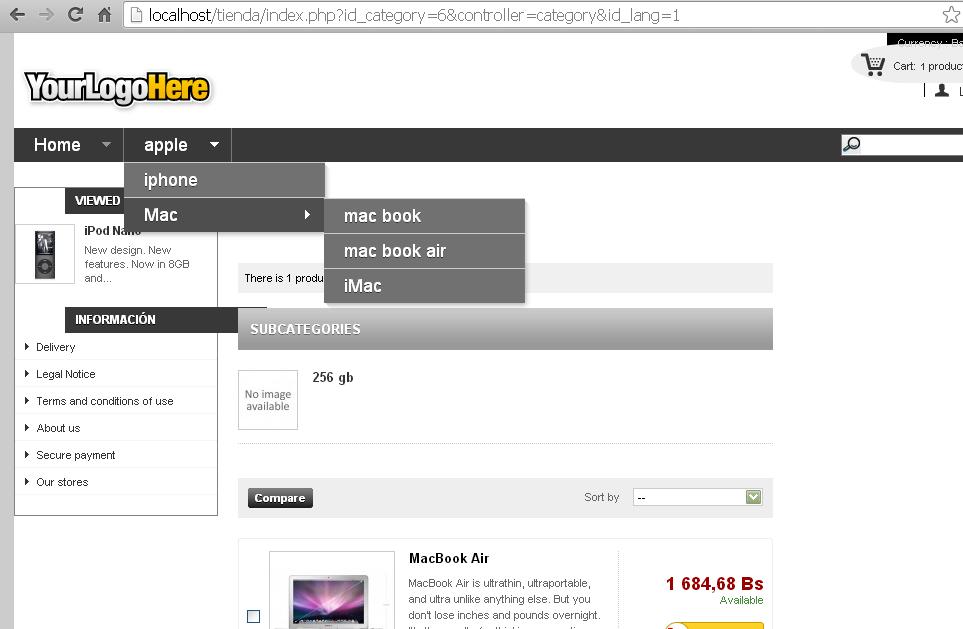The height and width of the screenshot is (629, 963).
Task: Click the search magnifier icon
Action: coord(851,145)
